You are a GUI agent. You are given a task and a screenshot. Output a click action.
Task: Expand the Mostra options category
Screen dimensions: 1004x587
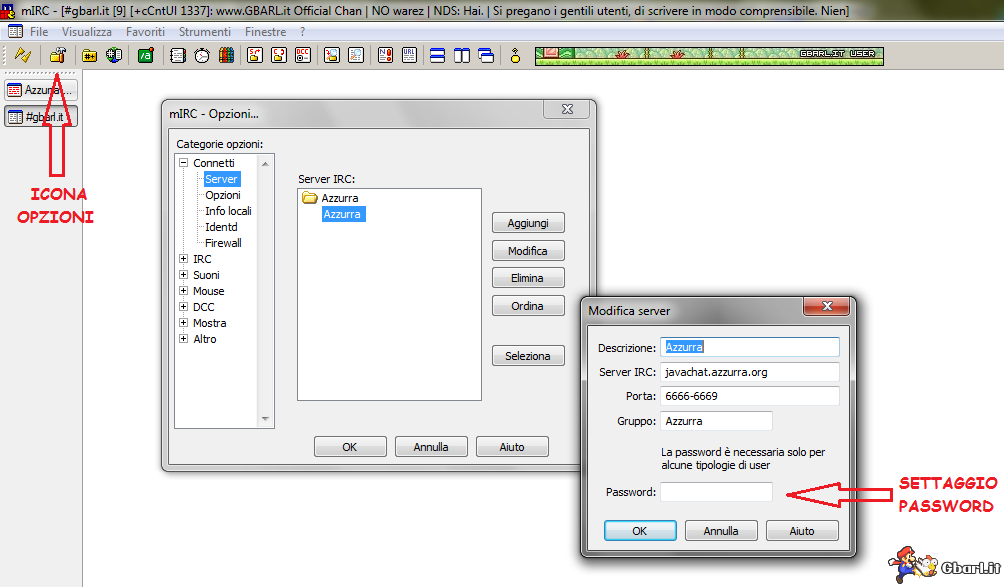[x=183, y=323]
